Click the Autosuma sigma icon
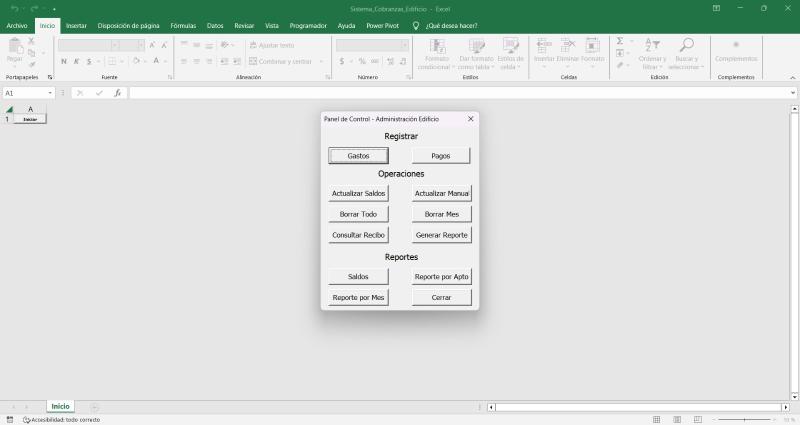Viewport: 800px width, 425px height. point(620,41)
